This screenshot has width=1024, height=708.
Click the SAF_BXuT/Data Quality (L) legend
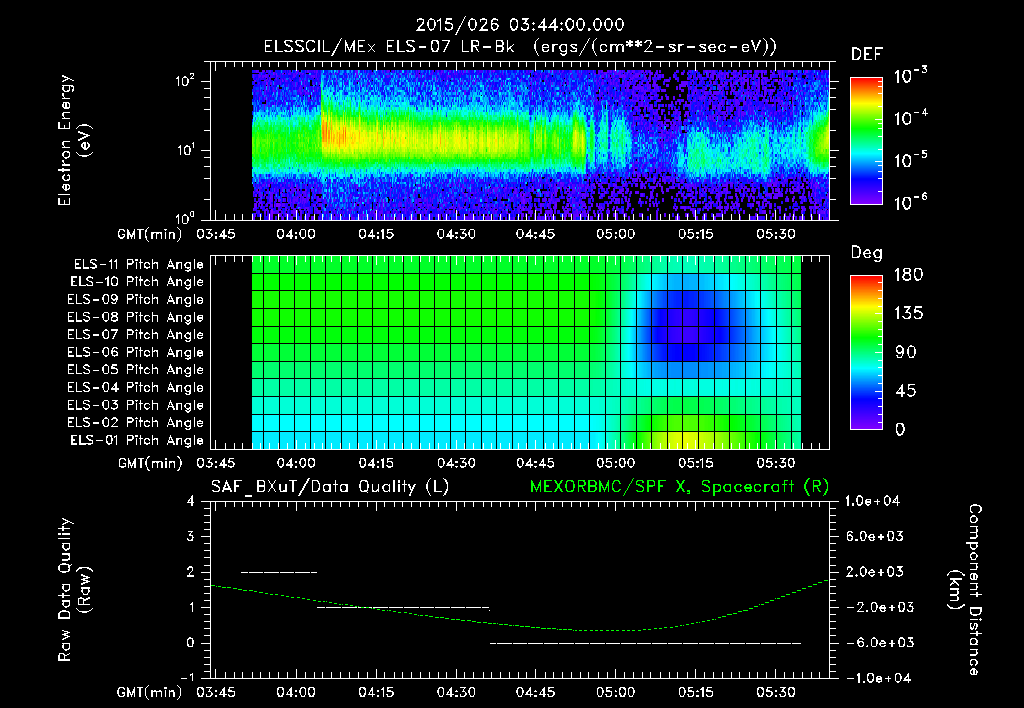330,487
